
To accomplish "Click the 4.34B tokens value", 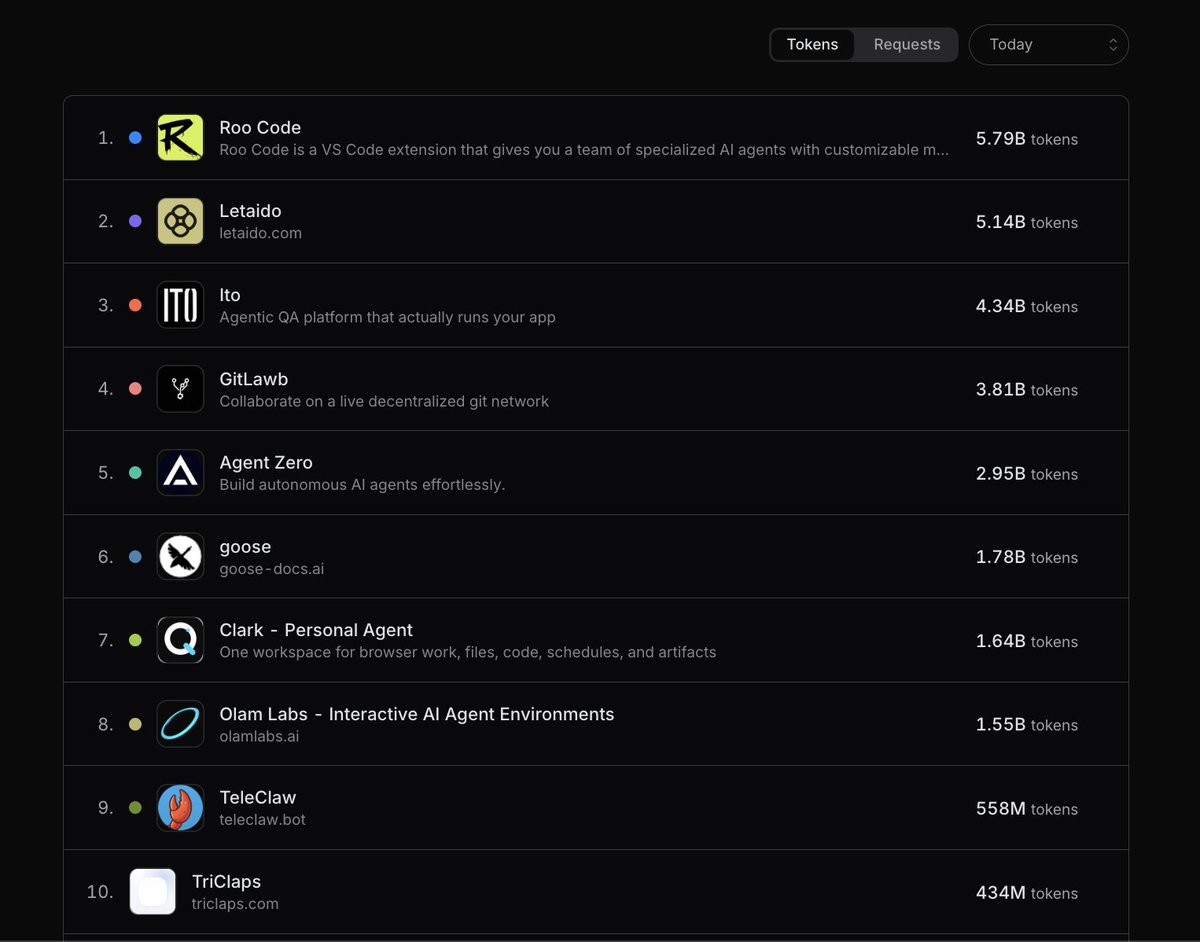I will pyautogui.click(x=1027, y=306).
